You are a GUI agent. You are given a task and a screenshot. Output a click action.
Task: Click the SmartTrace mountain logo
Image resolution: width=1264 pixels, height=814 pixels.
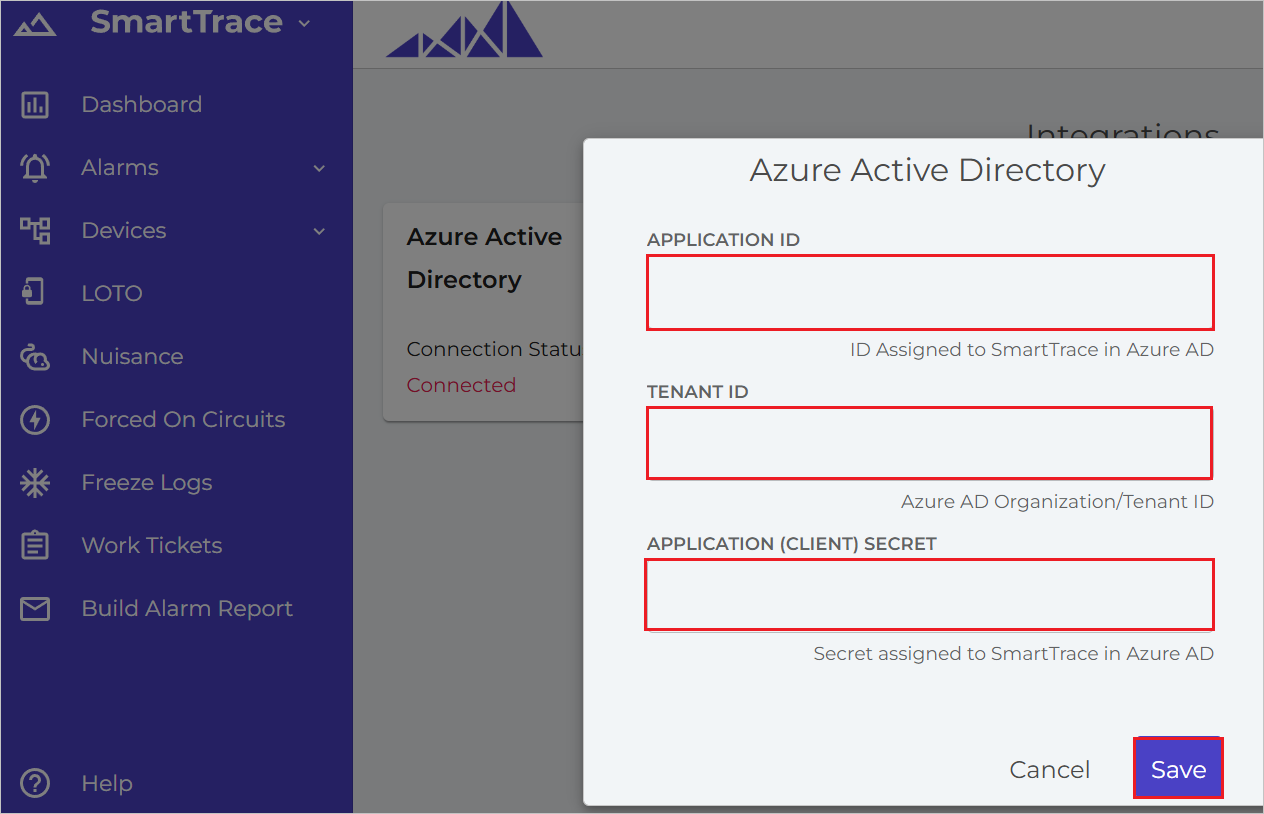coord(33,22)
